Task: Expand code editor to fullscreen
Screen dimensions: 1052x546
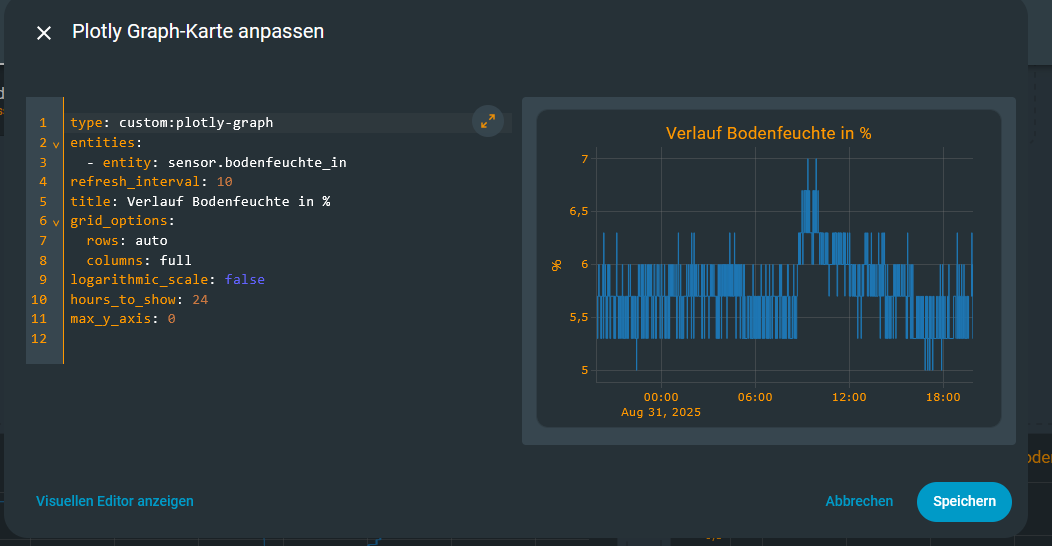Action: click(487, 121)
